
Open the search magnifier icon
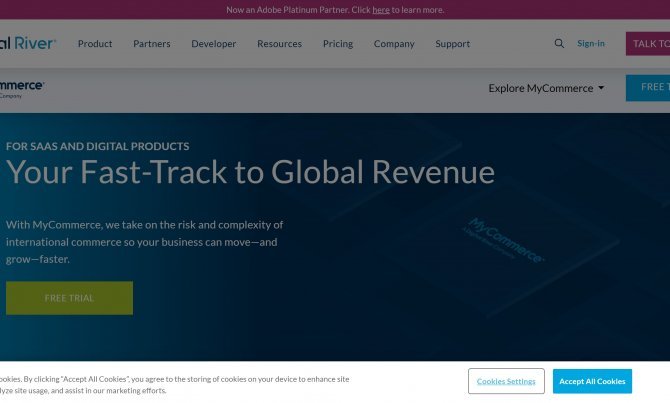(559, 43)
